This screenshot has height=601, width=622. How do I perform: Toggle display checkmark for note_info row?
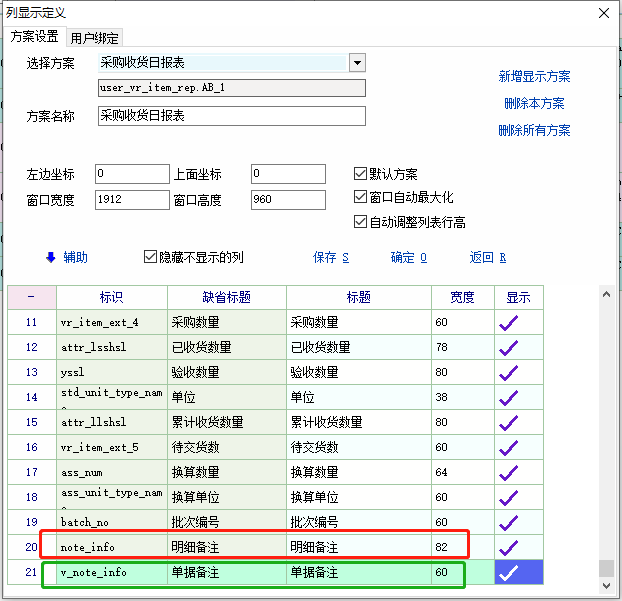508,547
